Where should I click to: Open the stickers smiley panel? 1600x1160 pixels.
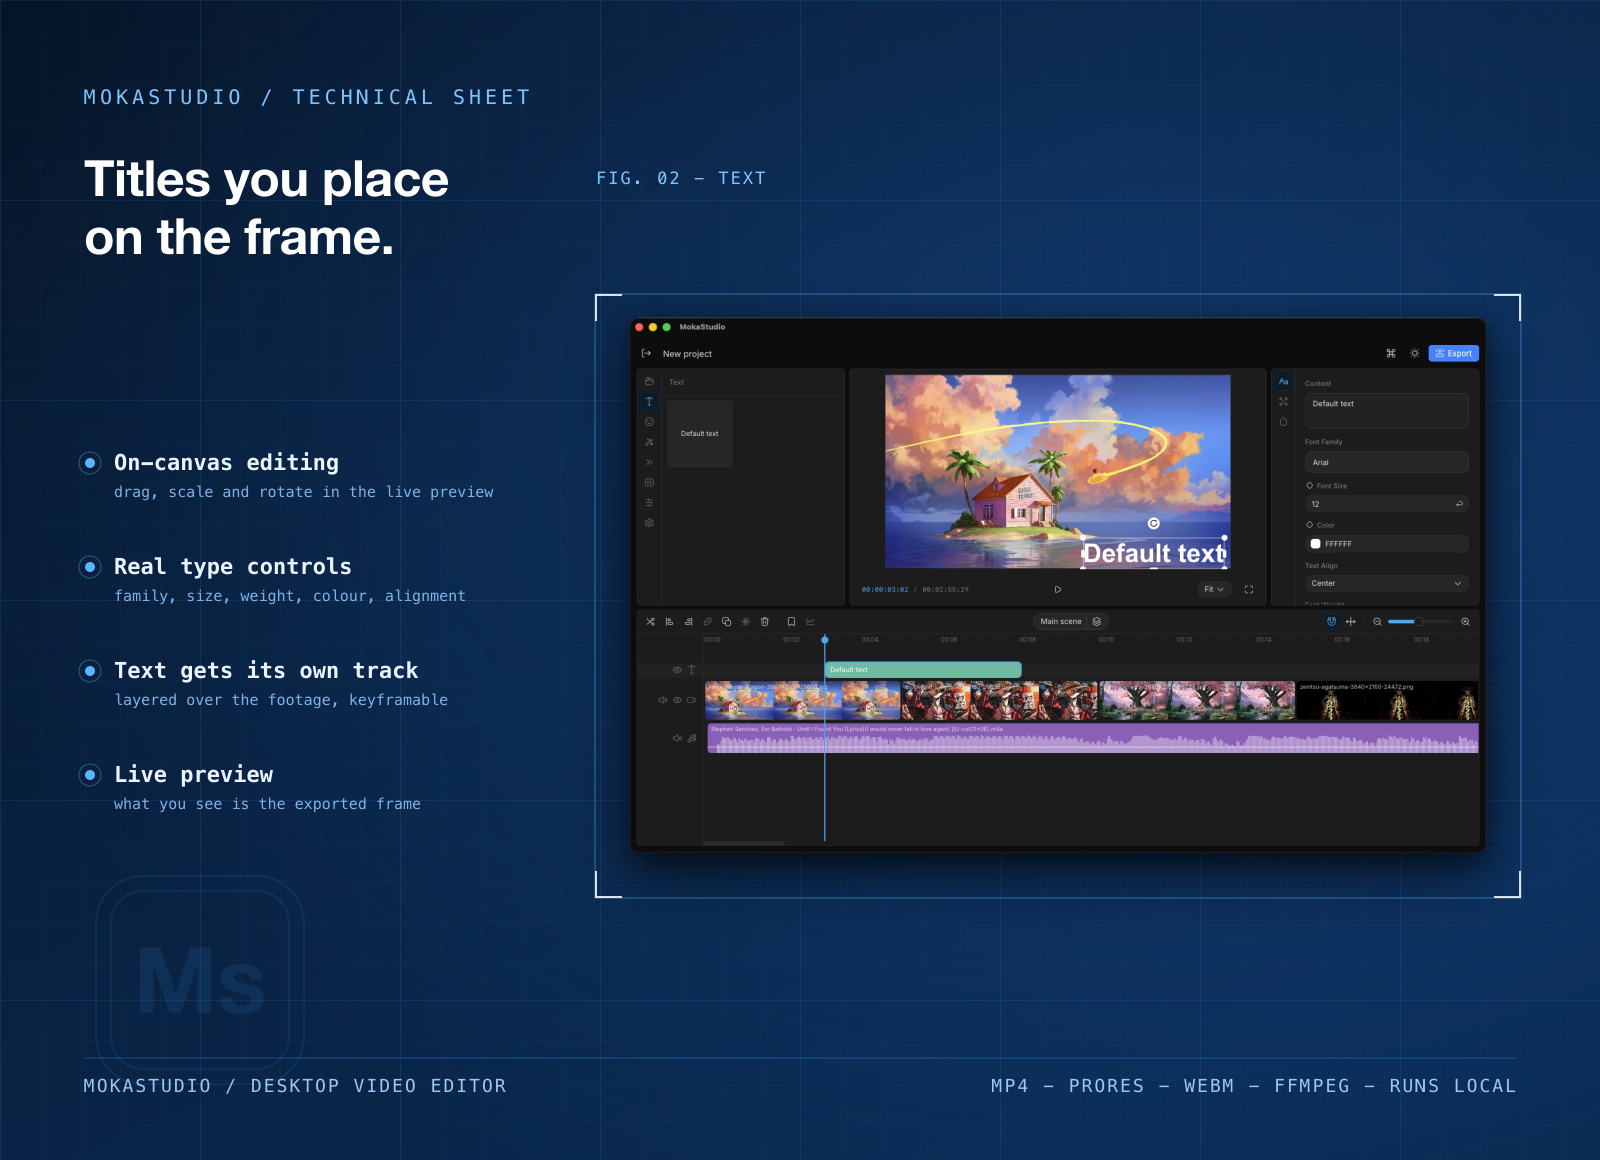[649, 422]
